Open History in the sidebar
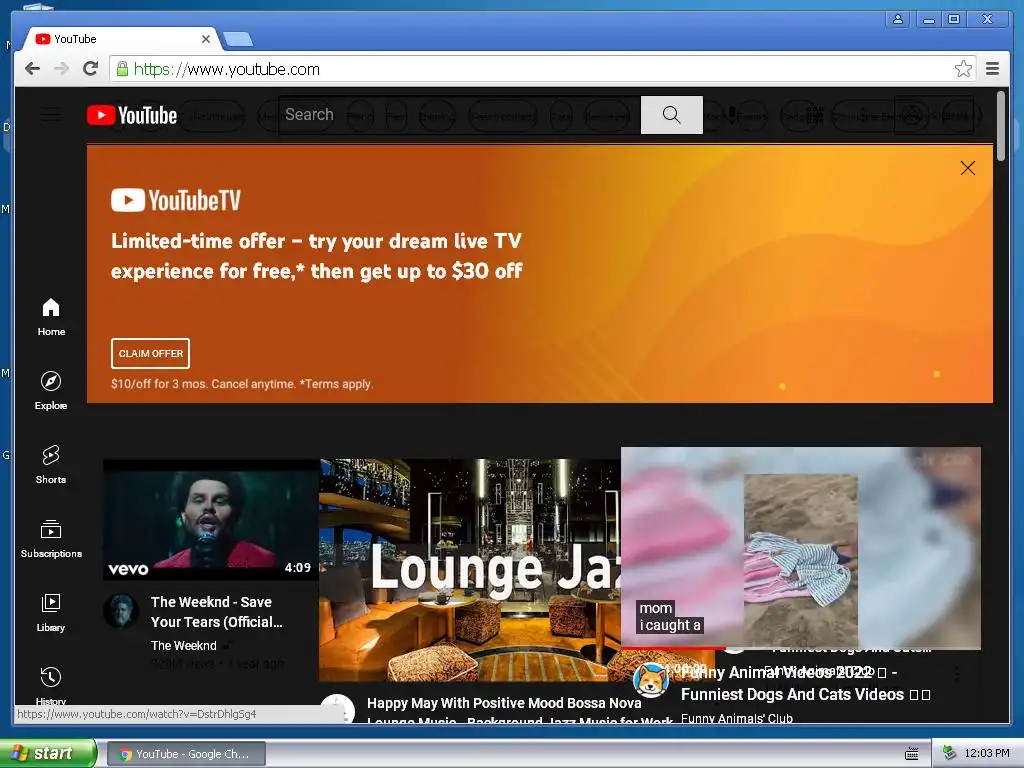Viewport: 1024px width, 768px height. pyautogui.click(x=51, y=686)
